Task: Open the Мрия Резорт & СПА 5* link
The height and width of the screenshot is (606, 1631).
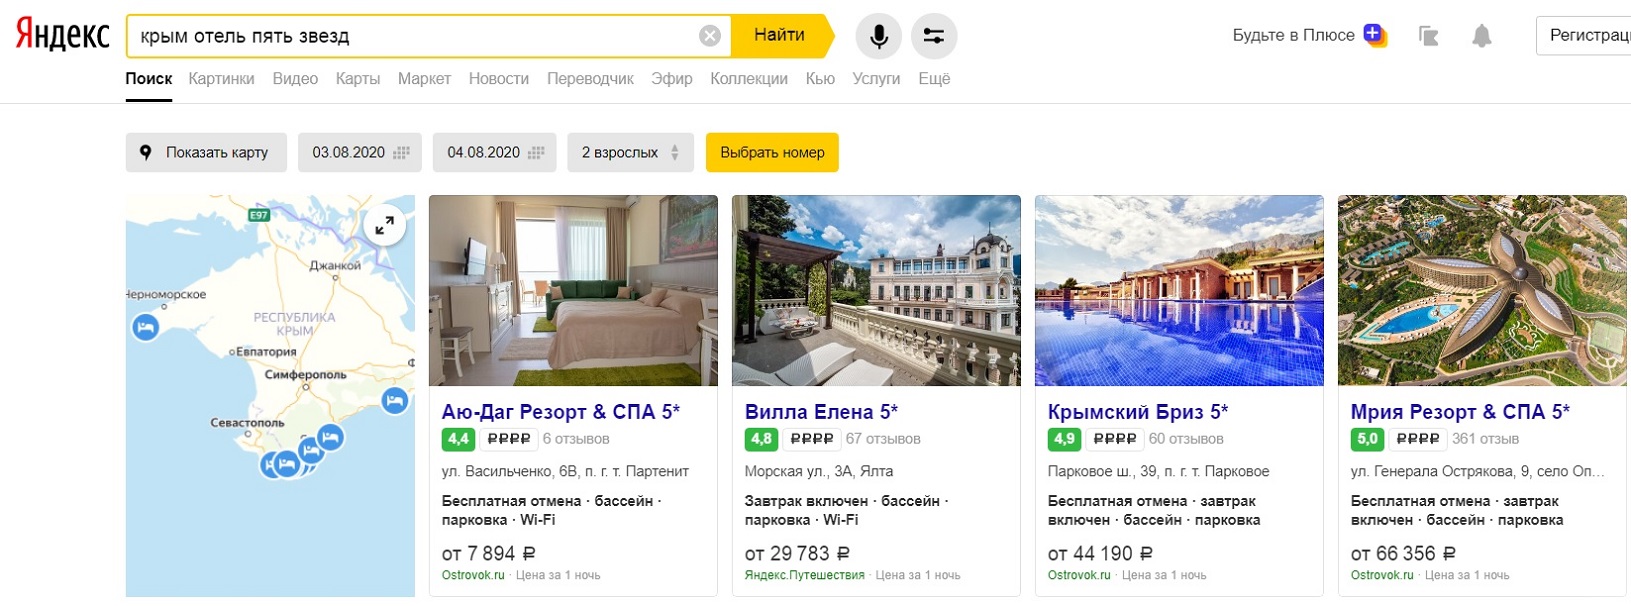Action: coord(1460,412)
